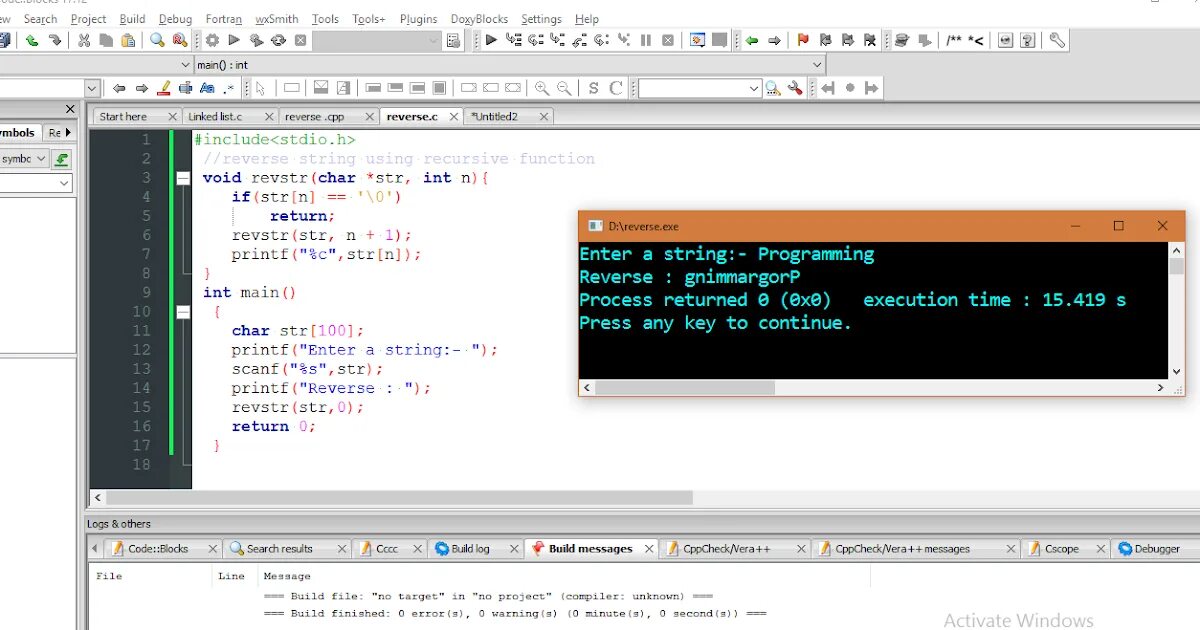Click the DoxyBlocks block comment /** icon
1200x630 pixels.
pos(953,40)
